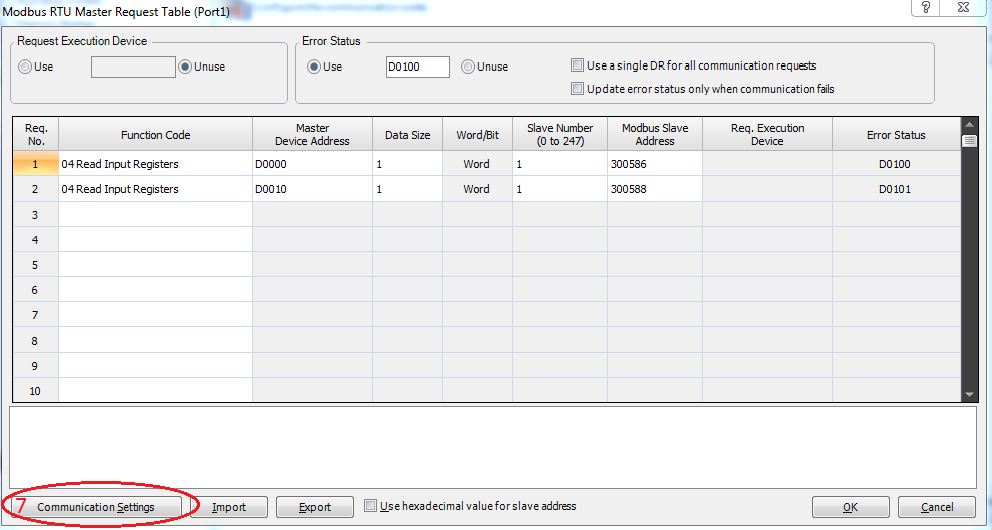992x530 pixels.
Task: Select request row number 3
Action: pyautogui.click(x=35, y=215)
